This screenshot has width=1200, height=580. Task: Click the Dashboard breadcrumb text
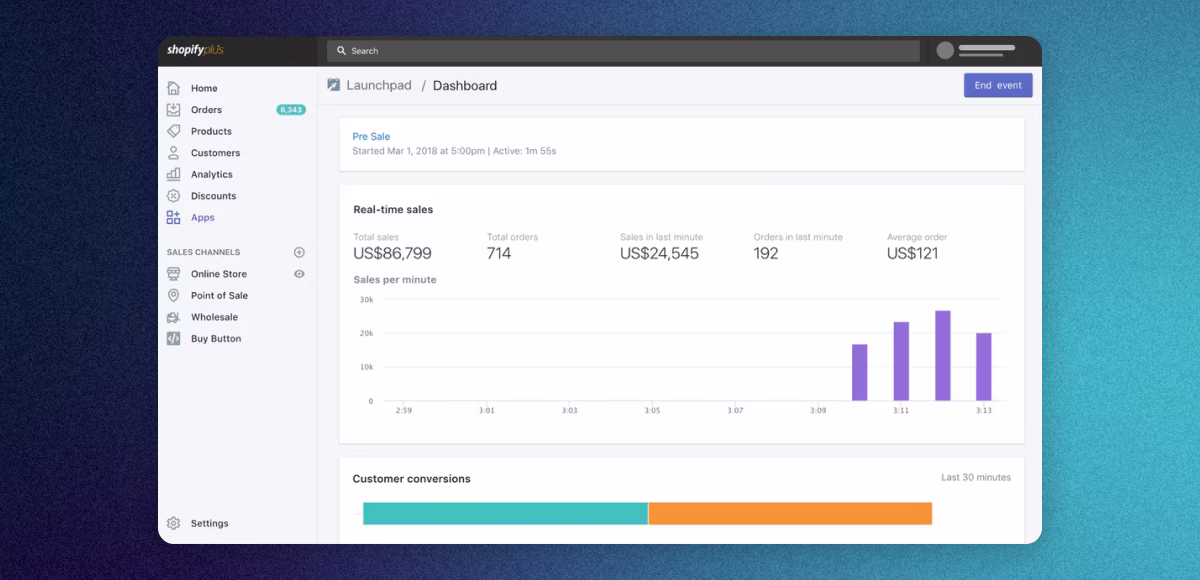(465, 85)
